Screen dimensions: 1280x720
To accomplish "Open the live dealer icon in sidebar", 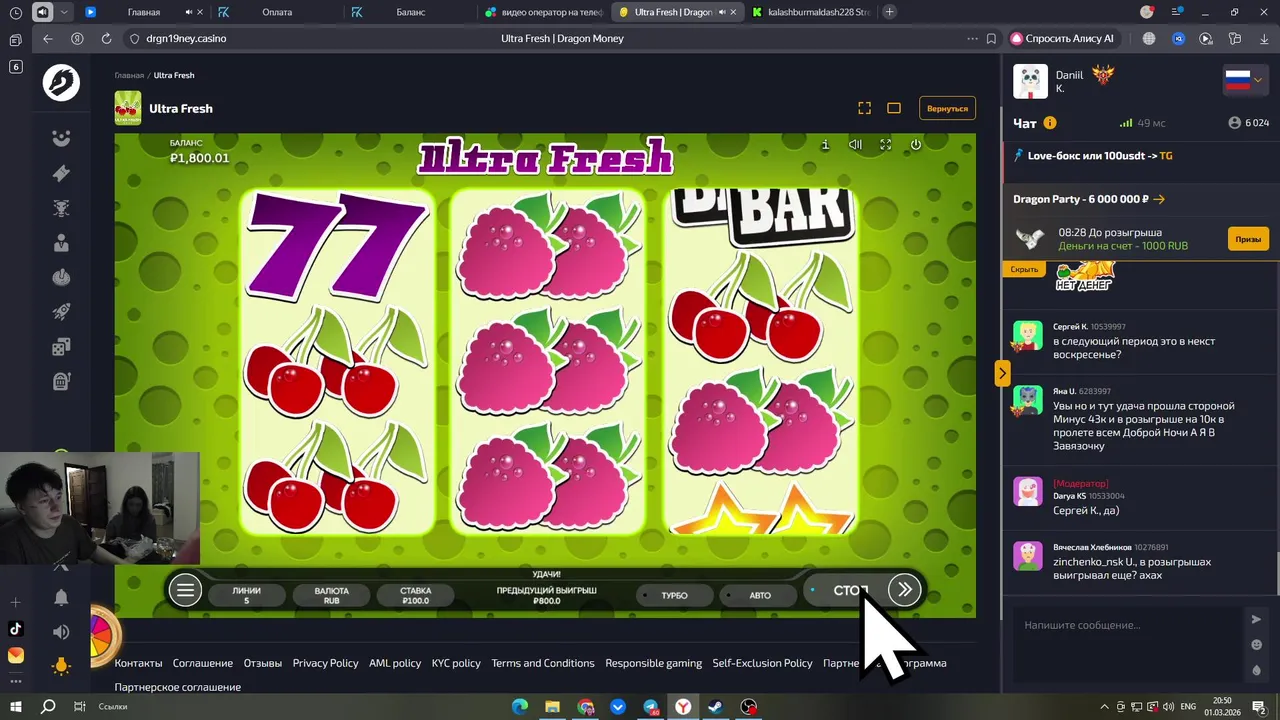I will (x=61, y=243).
